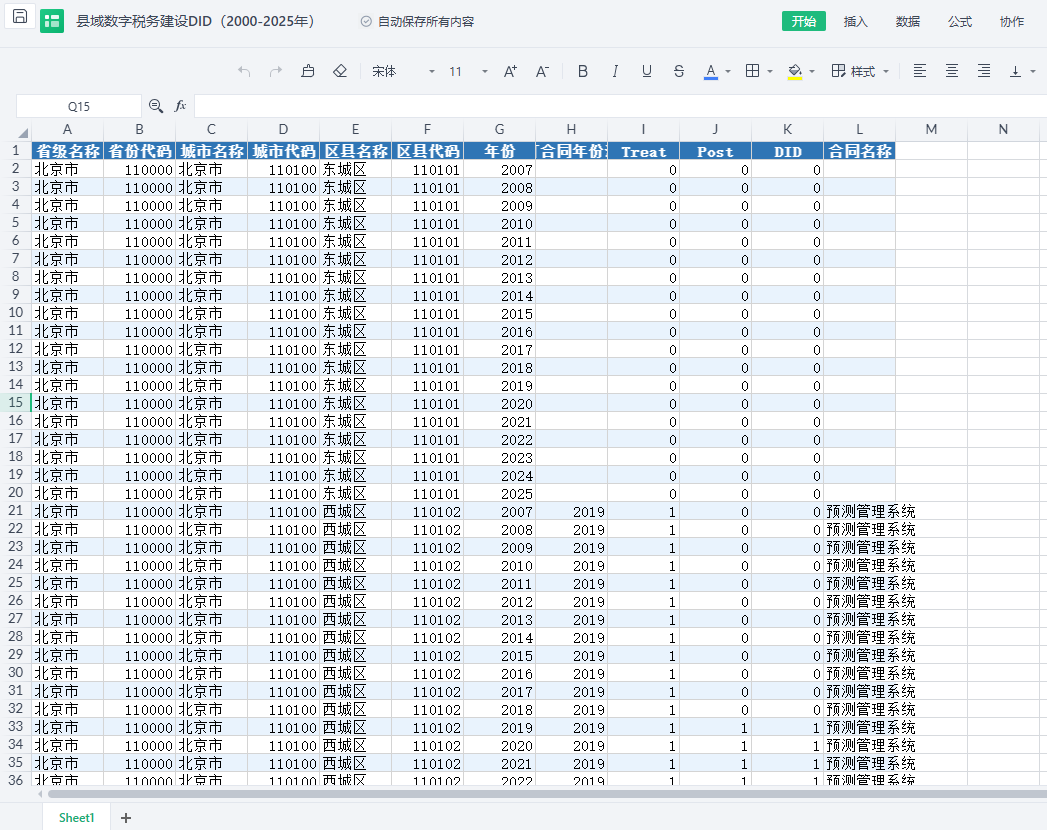The height and width of the screenshot is (830, 1047).
Task: Open the 公式 tab
Action: (960, 21)
